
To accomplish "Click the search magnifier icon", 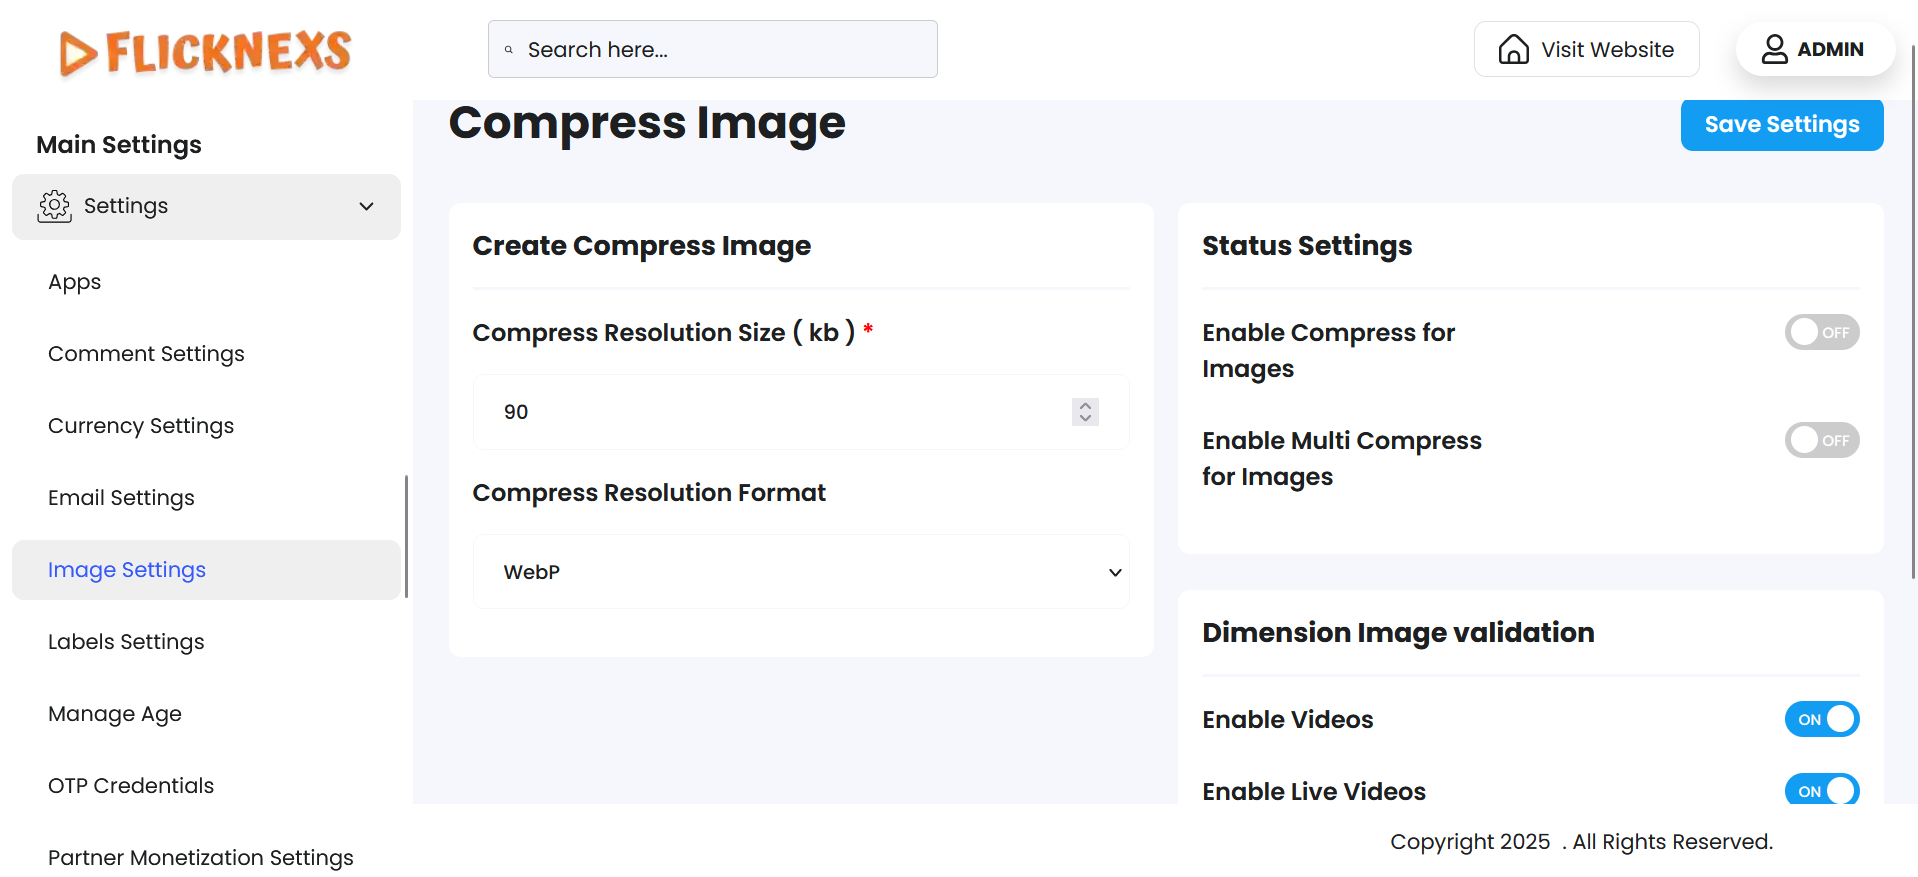I will pyautogui.click(x=509, y=50).
